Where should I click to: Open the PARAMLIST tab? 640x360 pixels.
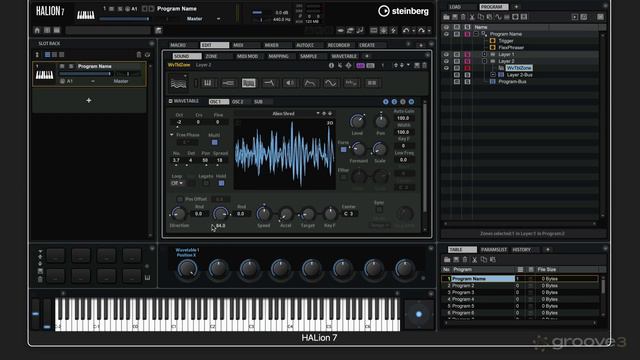pos(493,250)
